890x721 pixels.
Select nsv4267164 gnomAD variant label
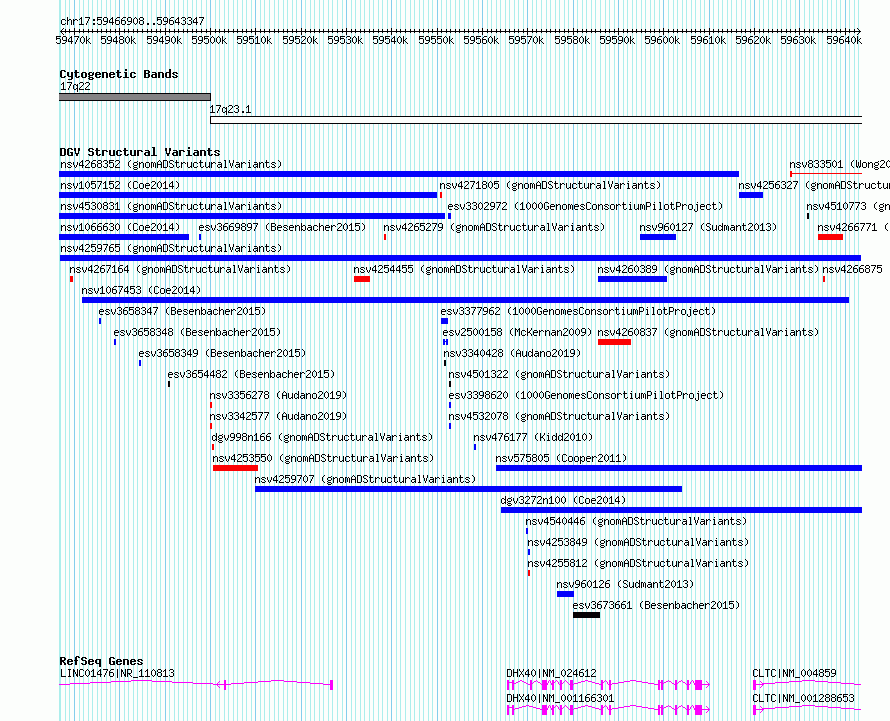coord(180,269)
